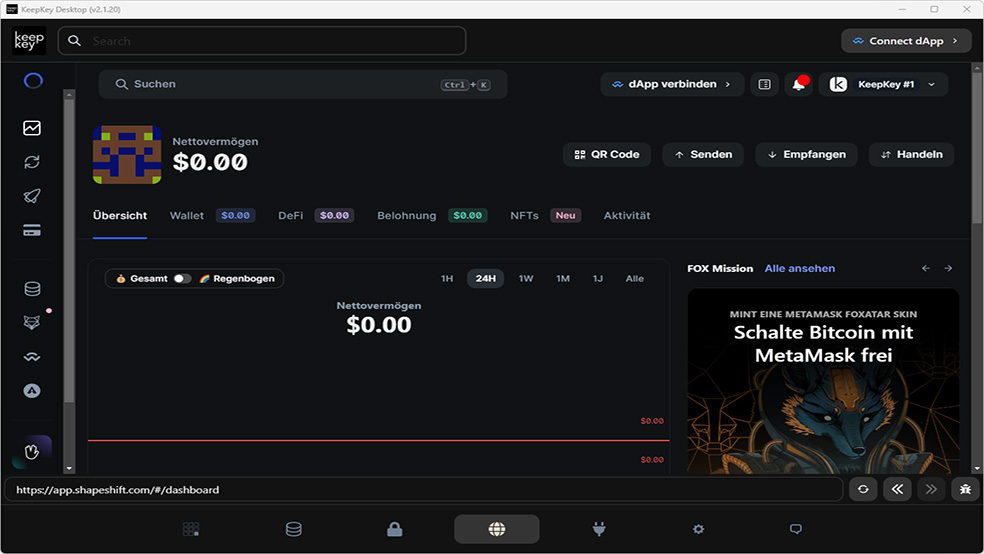
Task: Click the main page vertical scrollbar
Action: [x=976, y=147]
